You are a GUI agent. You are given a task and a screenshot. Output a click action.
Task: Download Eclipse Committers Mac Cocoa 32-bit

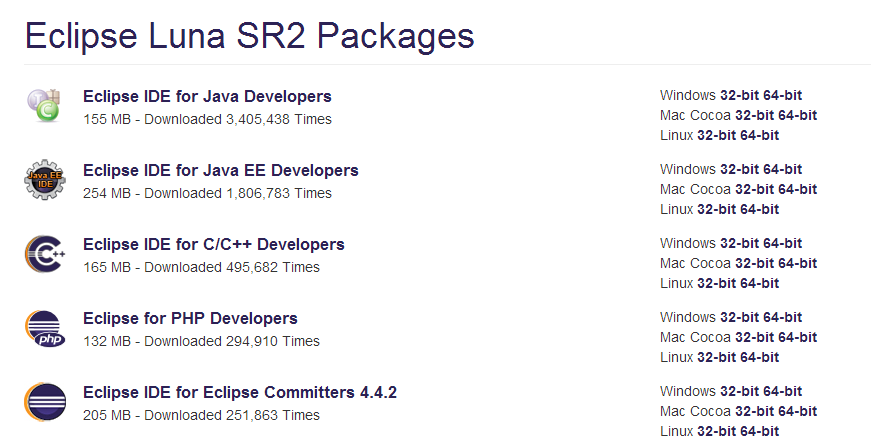(754, 411)
